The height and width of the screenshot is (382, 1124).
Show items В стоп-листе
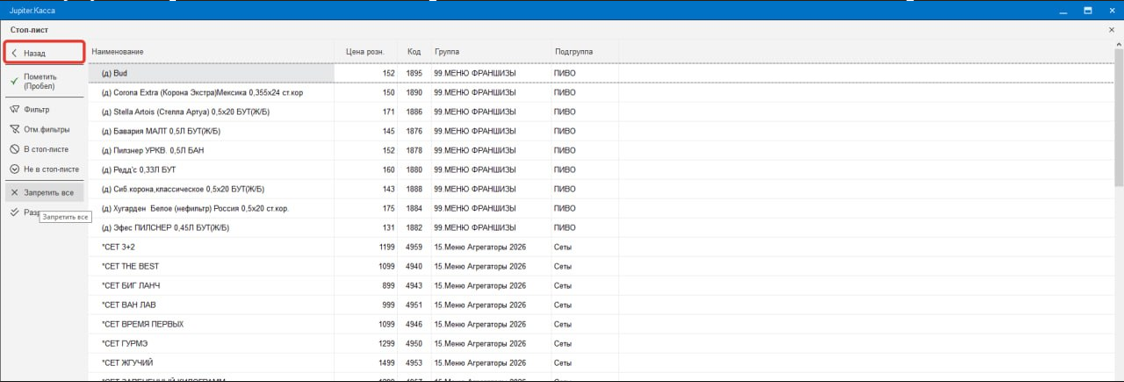point(44,149)
